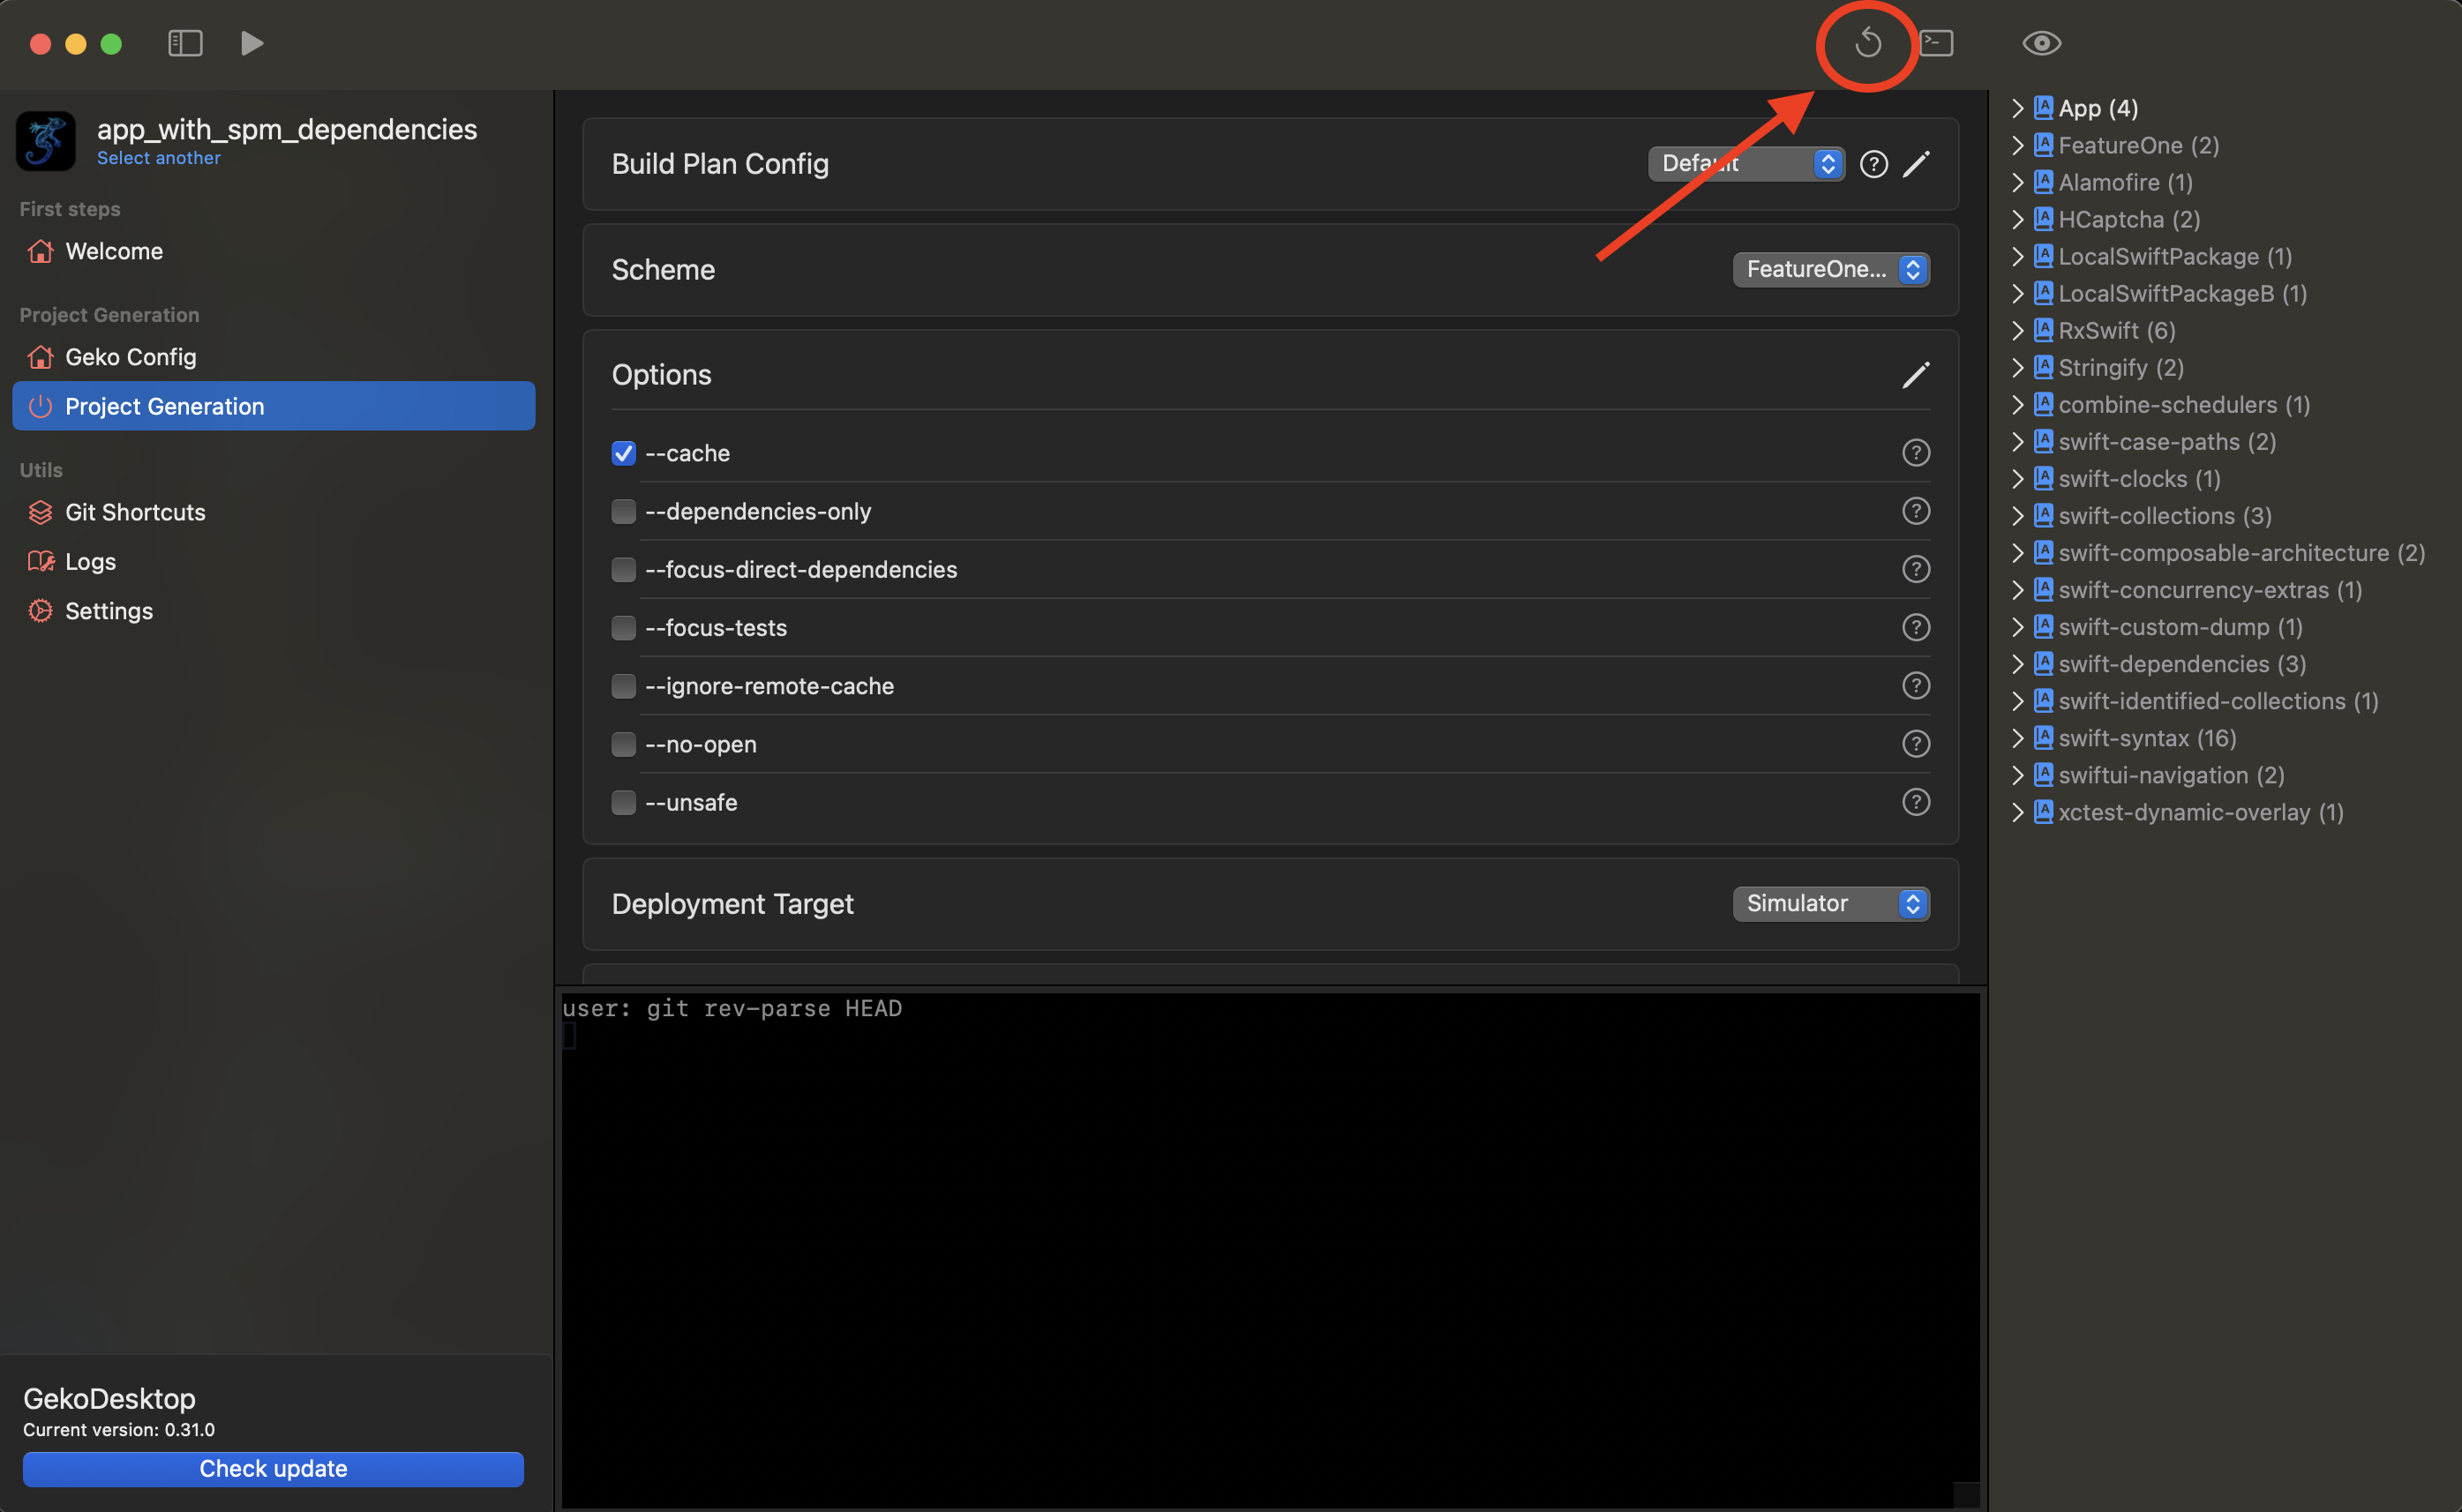Click the Options edit pencil icon
Image resolution: width=2462 pixels, height=1512 pixels.
[x=1915, y=375]
